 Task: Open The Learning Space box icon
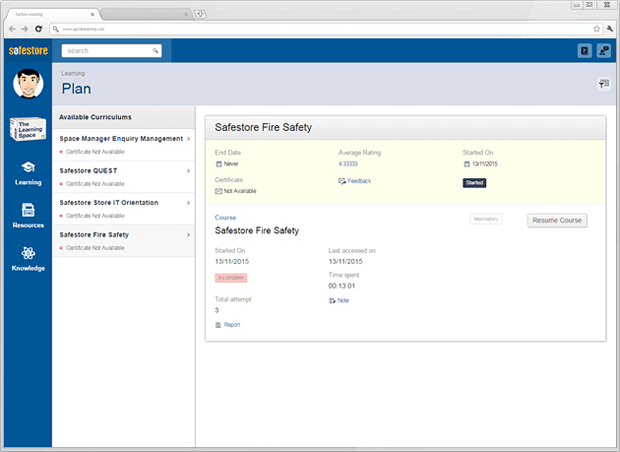28,129
